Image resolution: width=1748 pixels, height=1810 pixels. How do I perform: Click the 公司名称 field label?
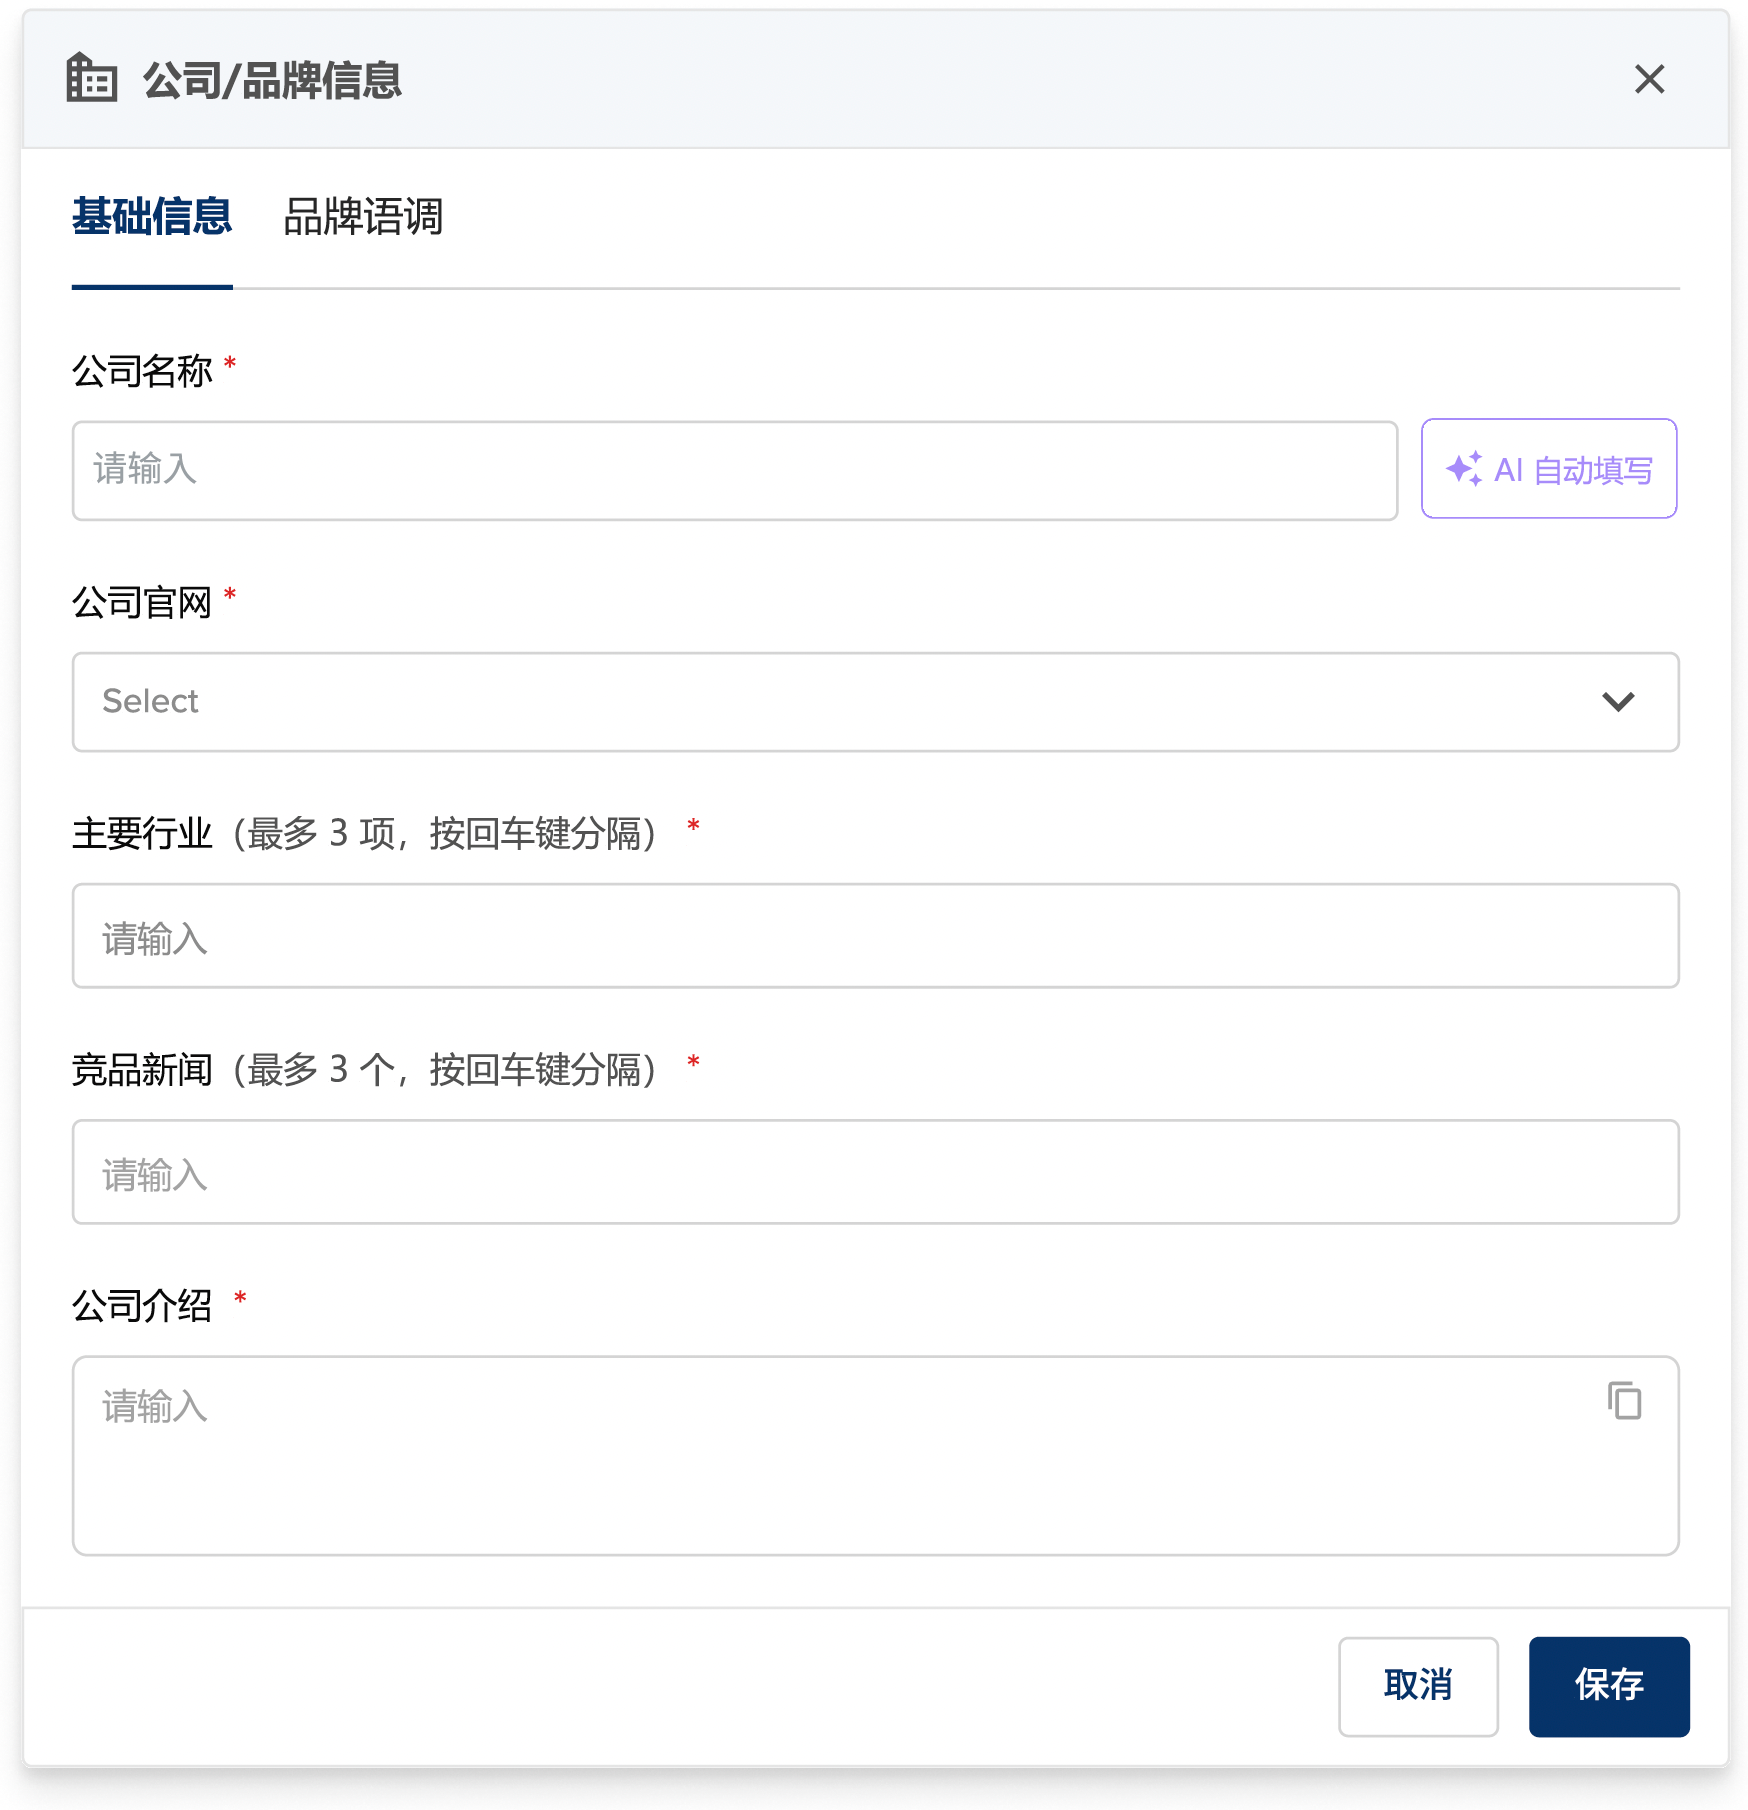click(x=142, y=371)
